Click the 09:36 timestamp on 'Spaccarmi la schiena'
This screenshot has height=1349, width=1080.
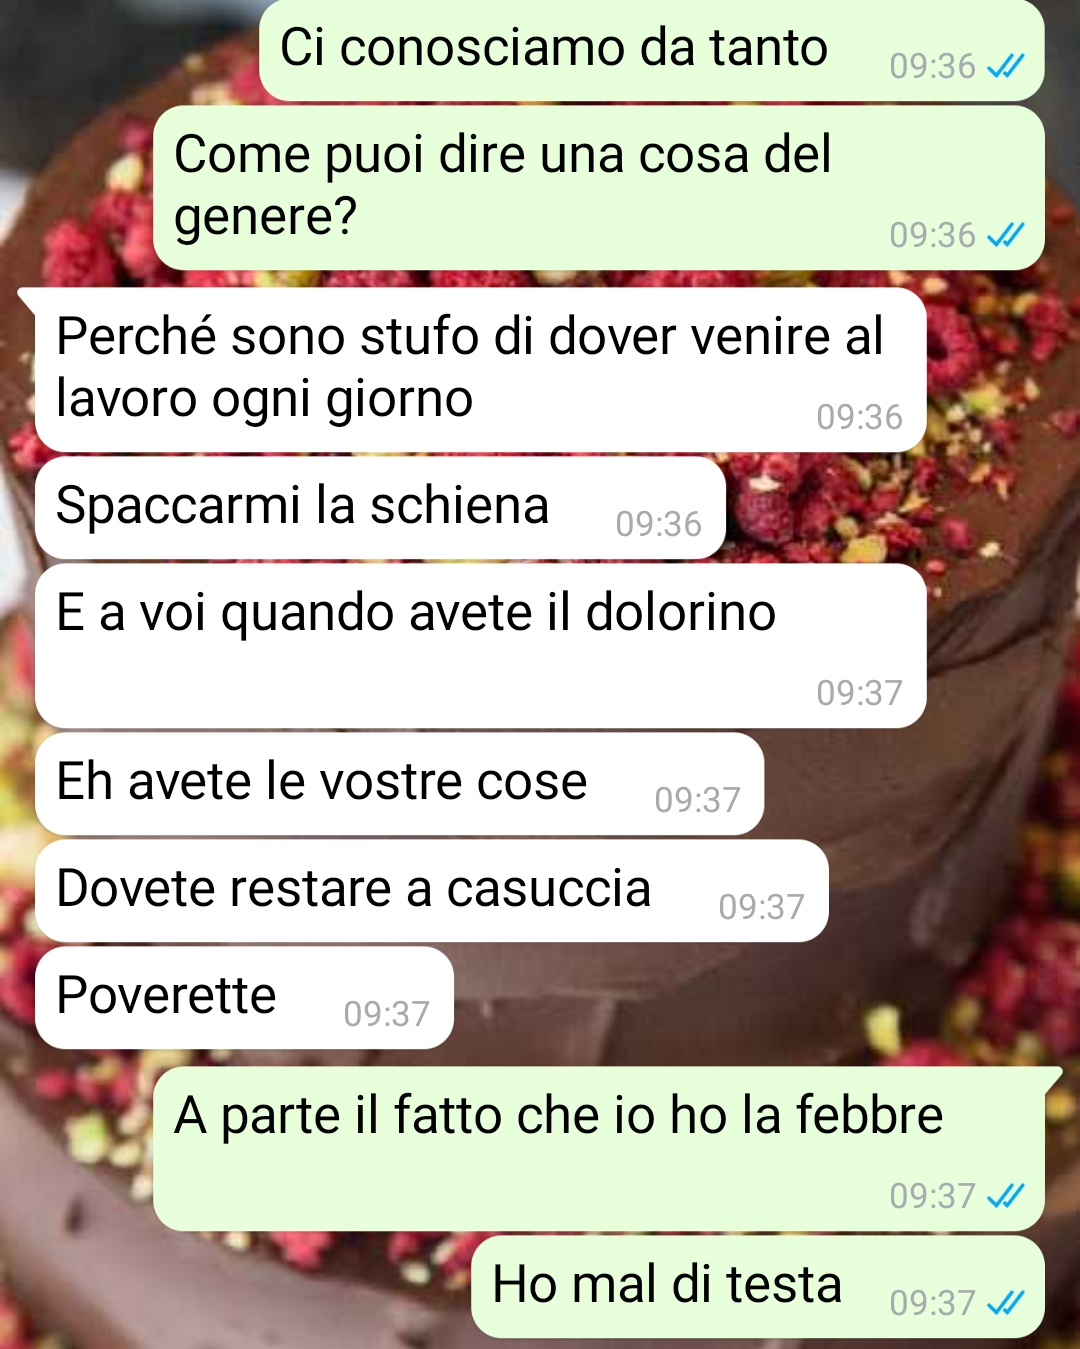pyautogui.click(x=658, y=524)
